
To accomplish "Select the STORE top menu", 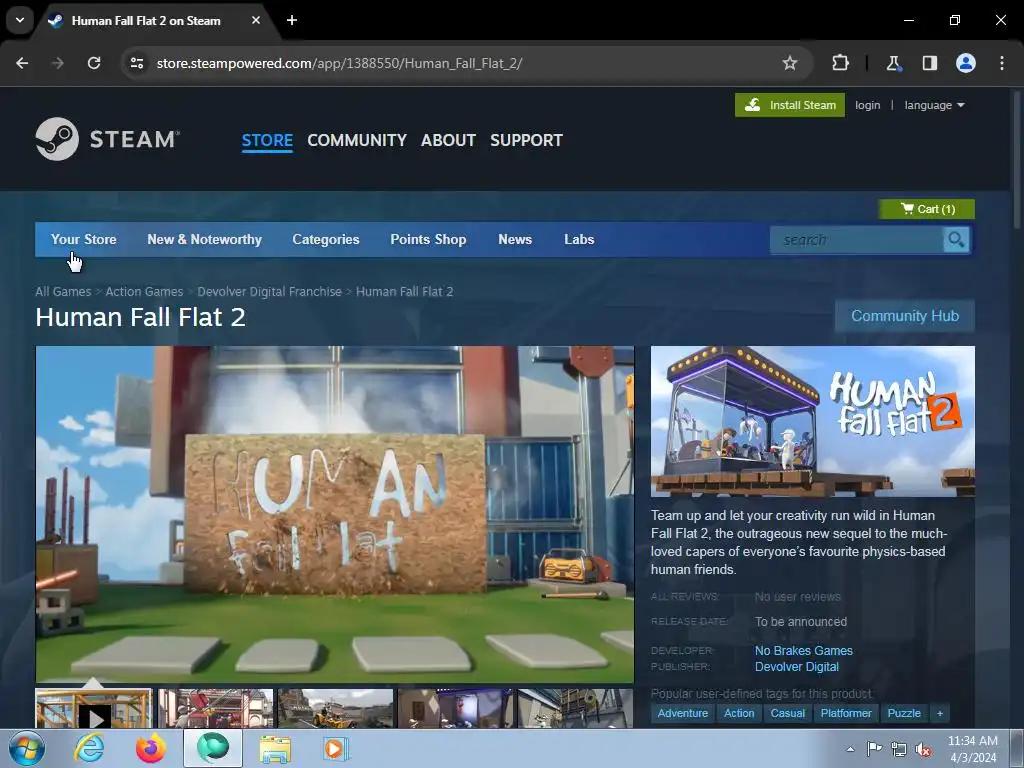I will click(x=267, y=140).
